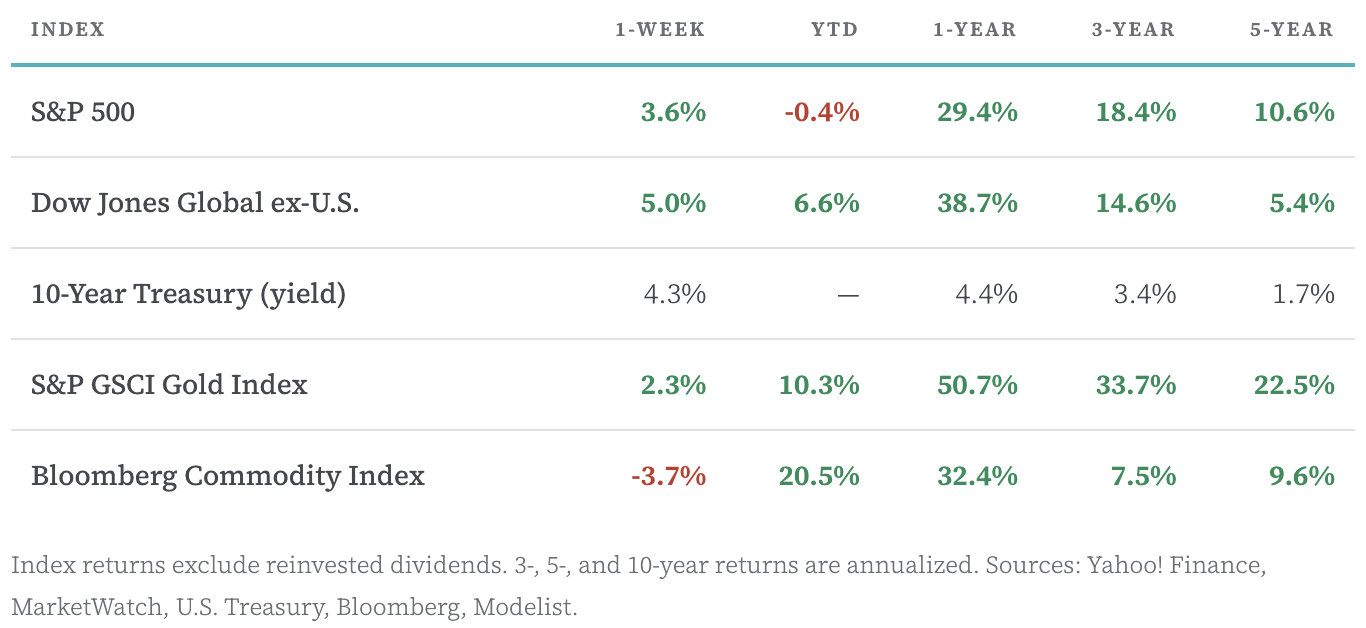Click the 5-YEAR column header
Image resolution: width=1366 pixels, height=628 pixels.
1291,30
